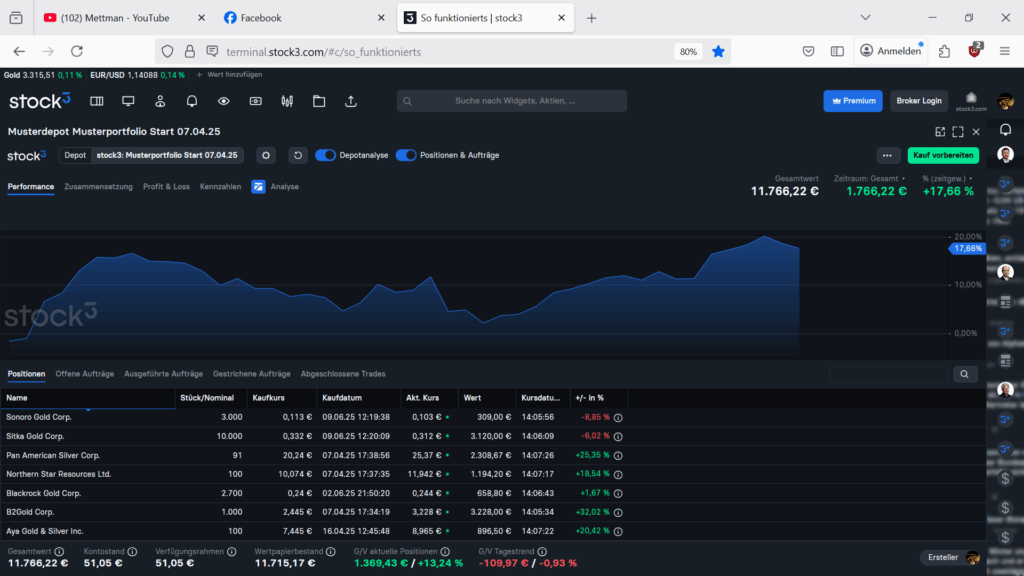This screenshot has width=1024, height=576.
Task: Toggle the Depotanalyse switch
Action: [325, 155]
